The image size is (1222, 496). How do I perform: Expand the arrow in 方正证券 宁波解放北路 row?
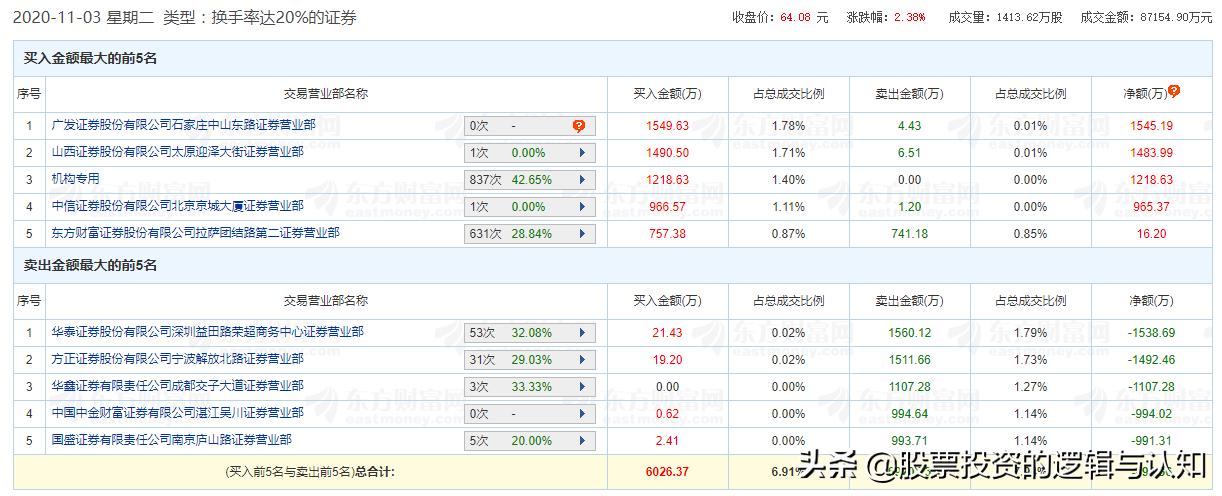point(582,360)
